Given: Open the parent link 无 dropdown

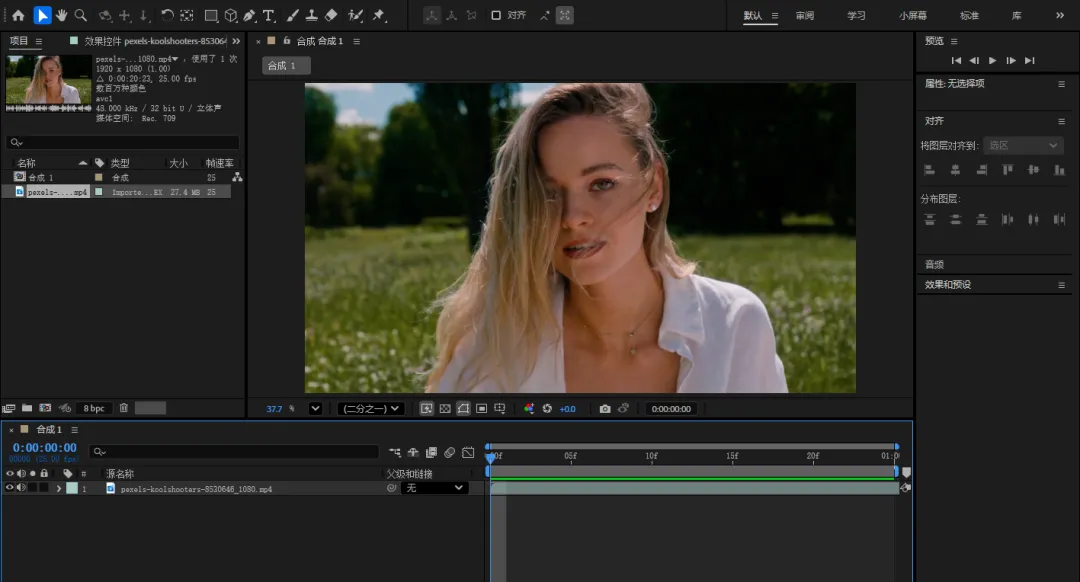Looking at the screenshot, I should tap(434, 488).
